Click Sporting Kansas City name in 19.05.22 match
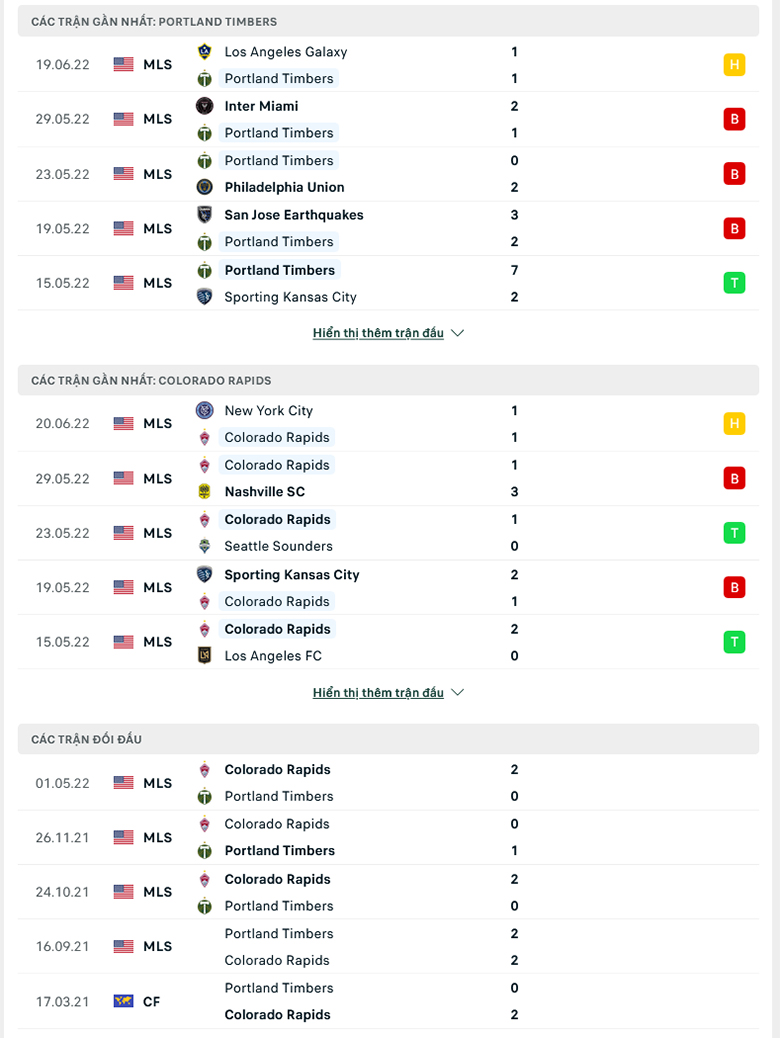This screenshot has width=780, height=1038. [292, 575]
